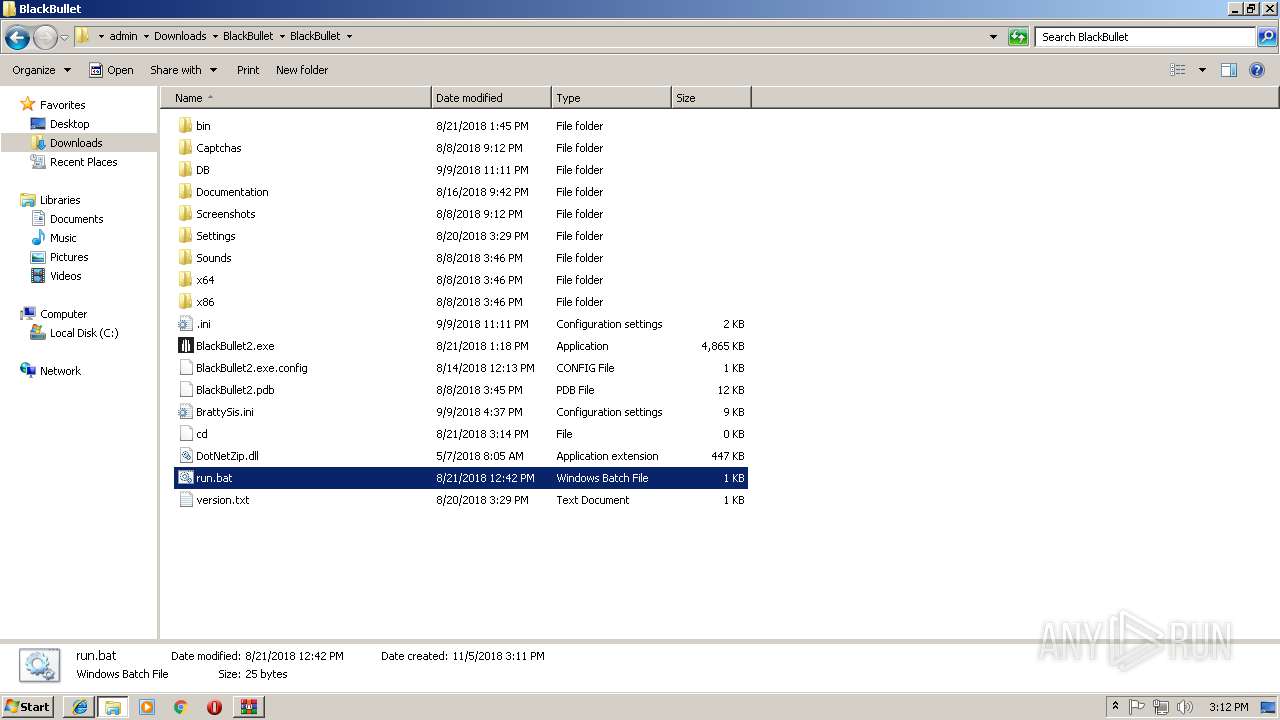This screenshot has width=1280, height=720.
Task: Select the DB folder icon
Action: 185,170
